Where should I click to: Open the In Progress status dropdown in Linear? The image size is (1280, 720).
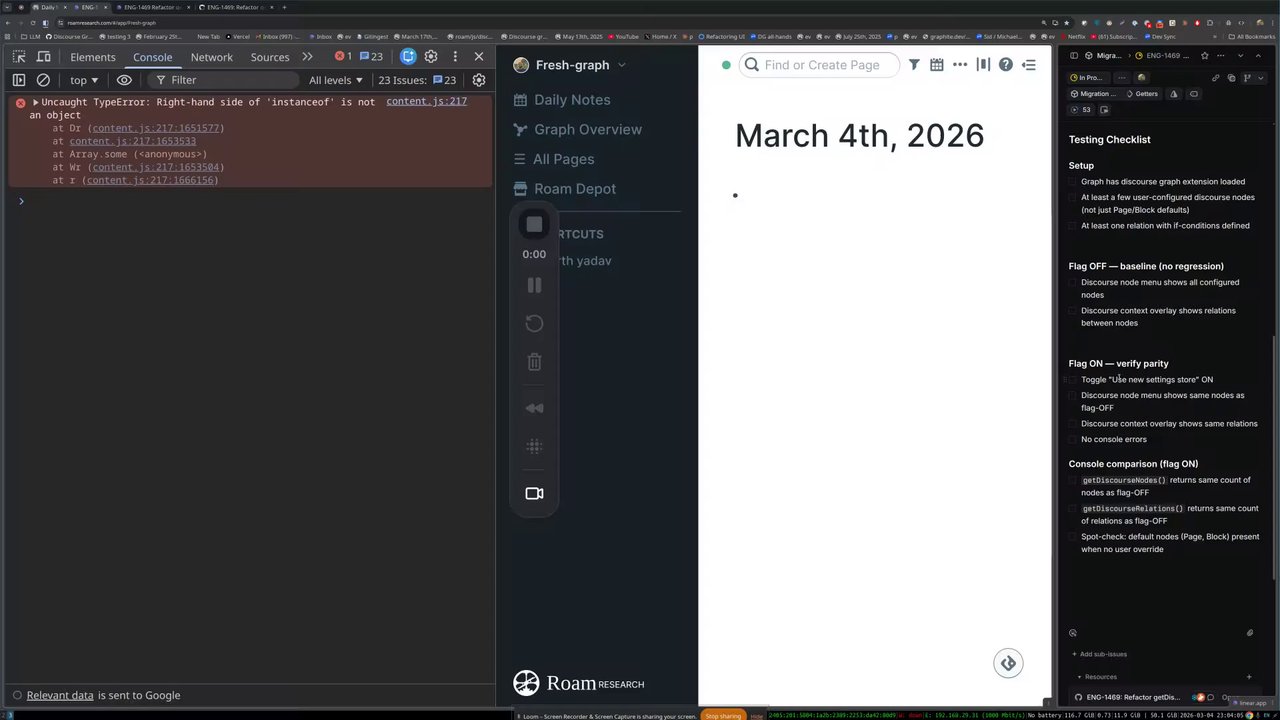pyautogui.click(x=1087, y=77)
